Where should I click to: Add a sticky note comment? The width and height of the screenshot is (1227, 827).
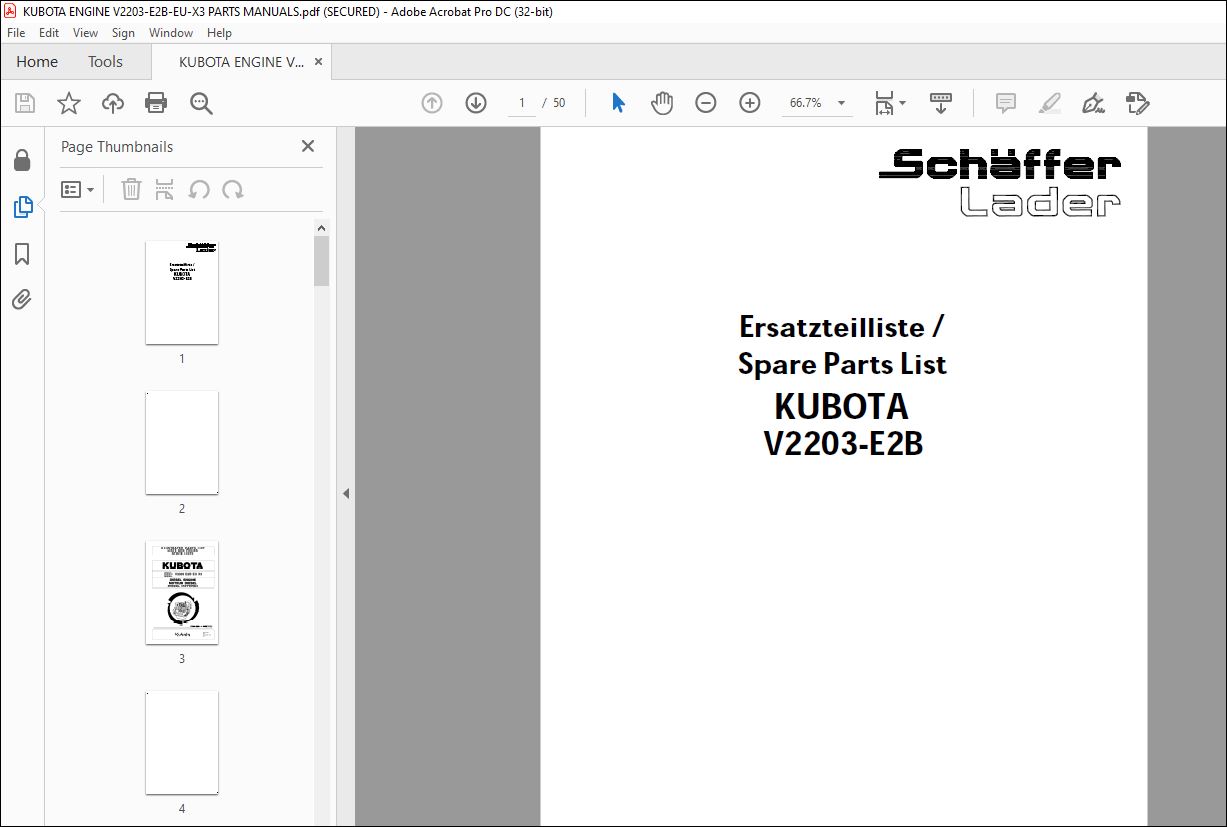point(1006,103)
